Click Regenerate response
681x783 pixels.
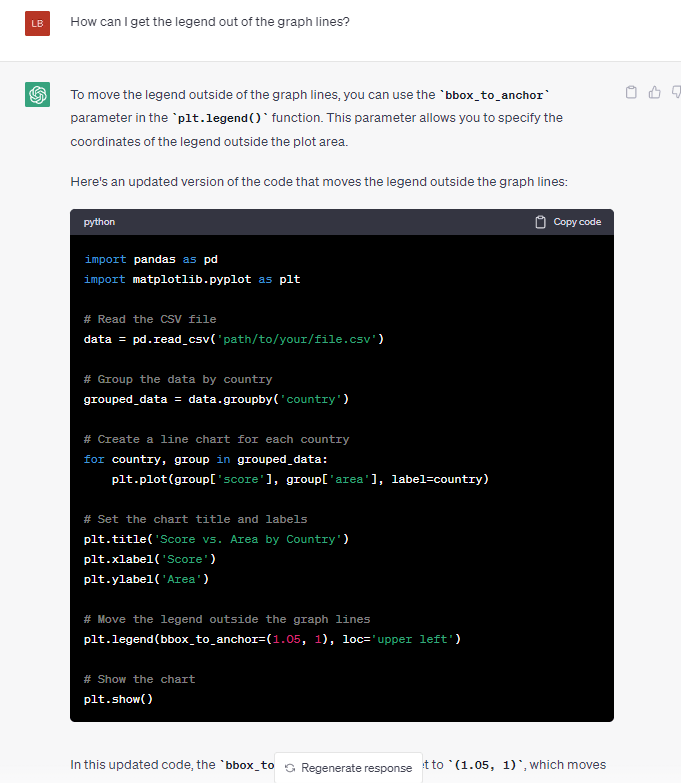347,768
